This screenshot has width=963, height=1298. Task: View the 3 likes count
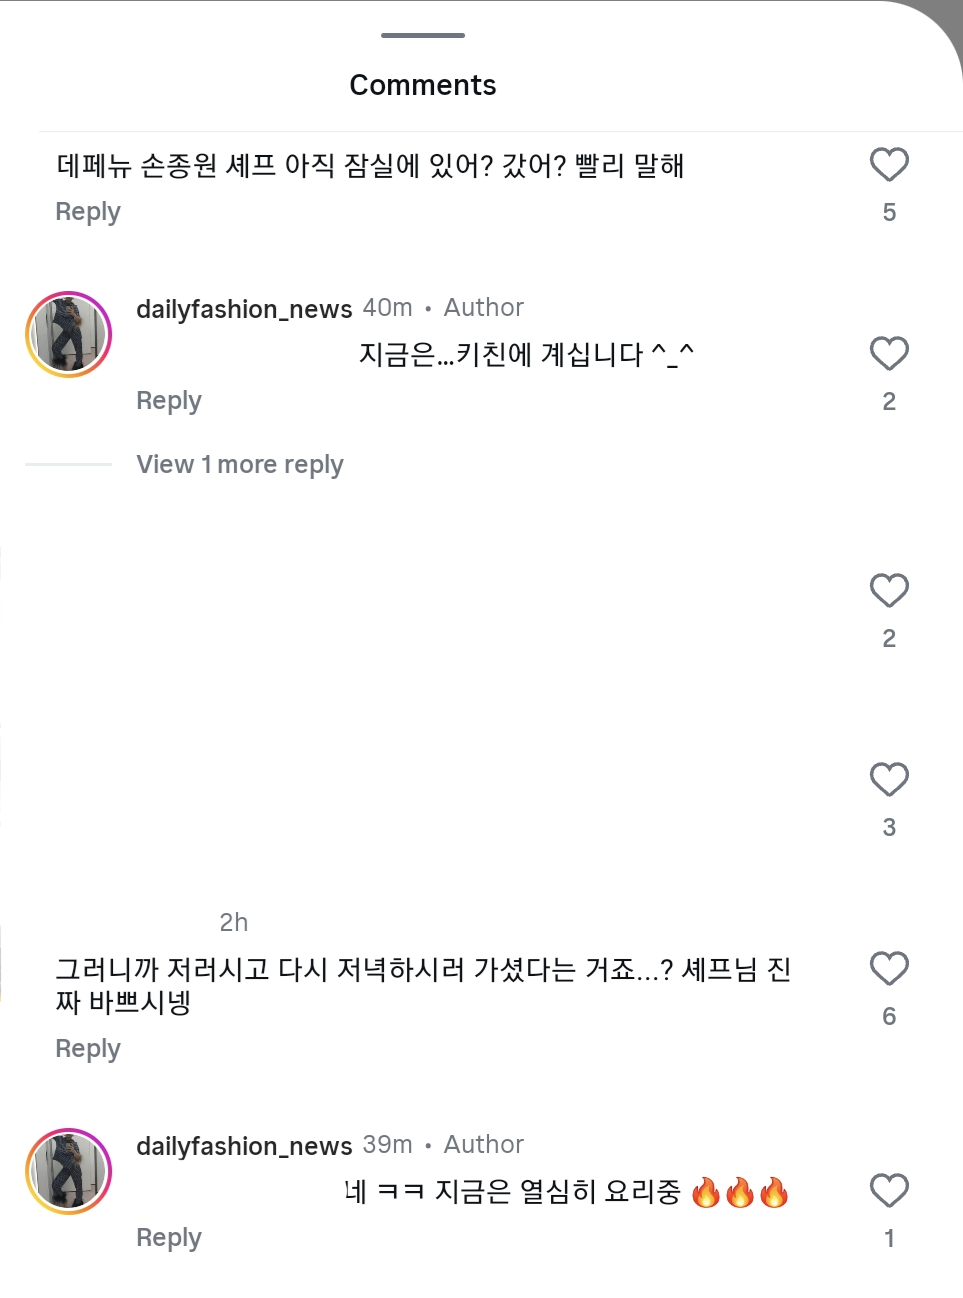click(889, 827)
